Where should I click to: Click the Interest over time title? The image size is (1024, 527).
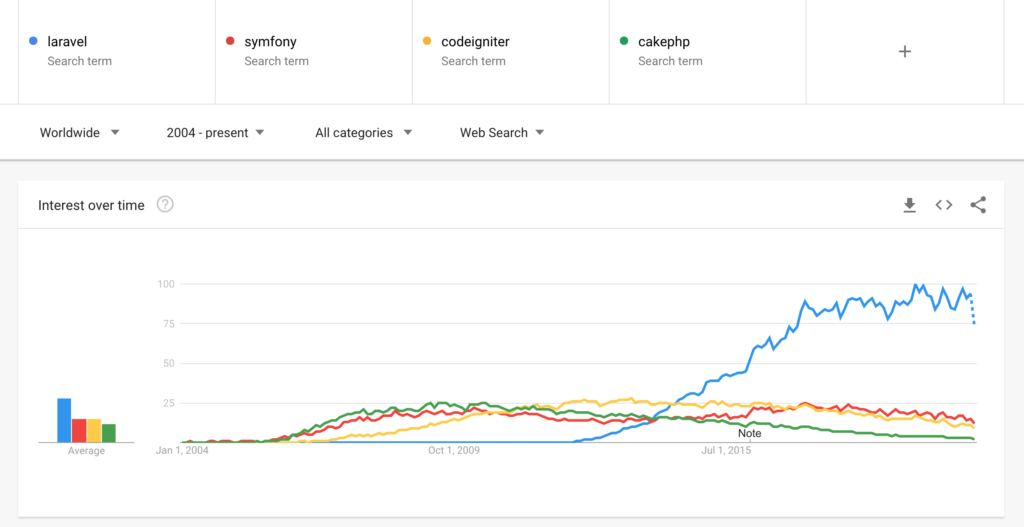(91, 205)
